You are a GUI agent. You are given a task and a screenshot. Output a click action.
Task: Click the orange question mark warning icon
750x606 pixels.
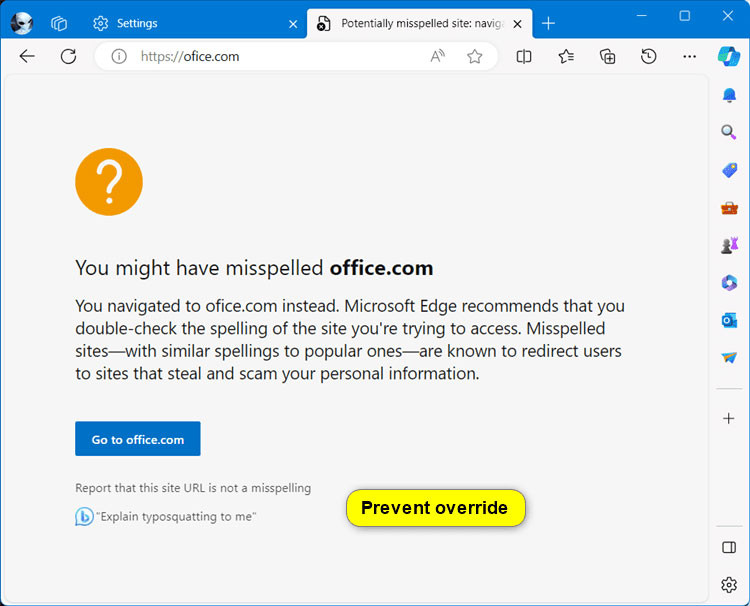tap(109, 182)
